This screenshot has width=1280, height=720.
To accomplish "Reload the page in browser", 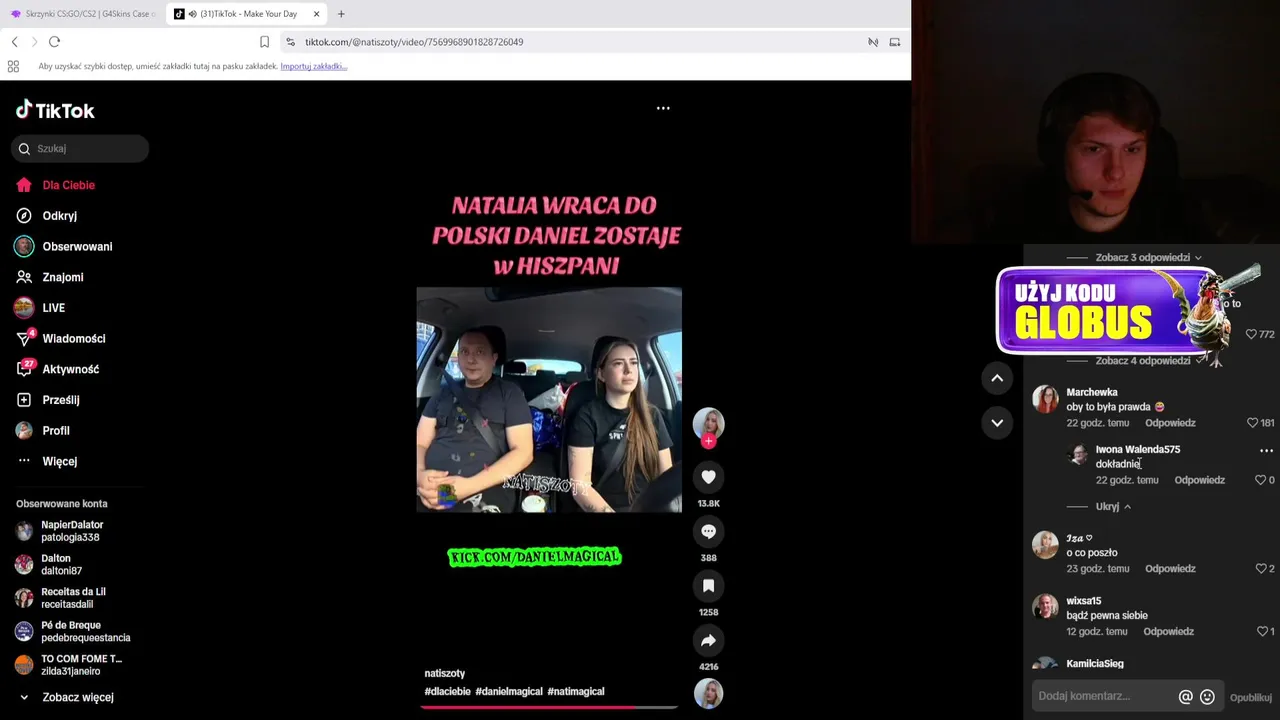I will click(54, 42).
